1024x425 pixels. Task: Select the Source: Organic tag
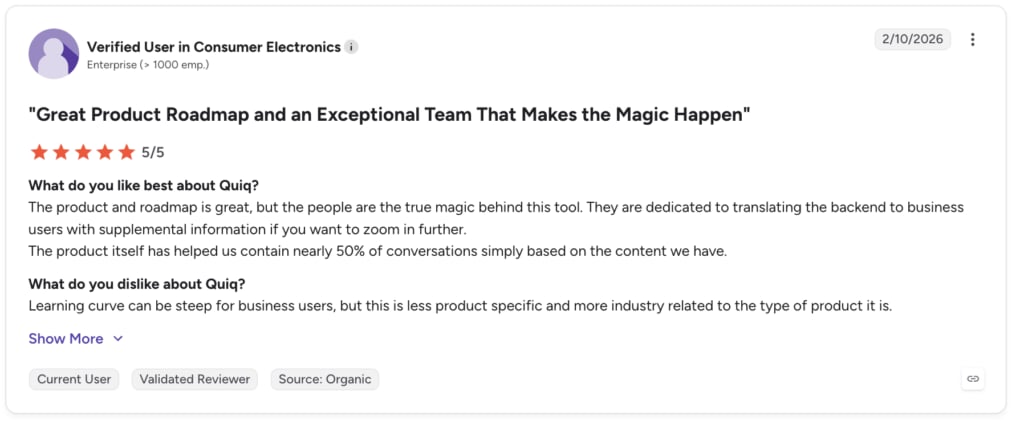(325, 379)
